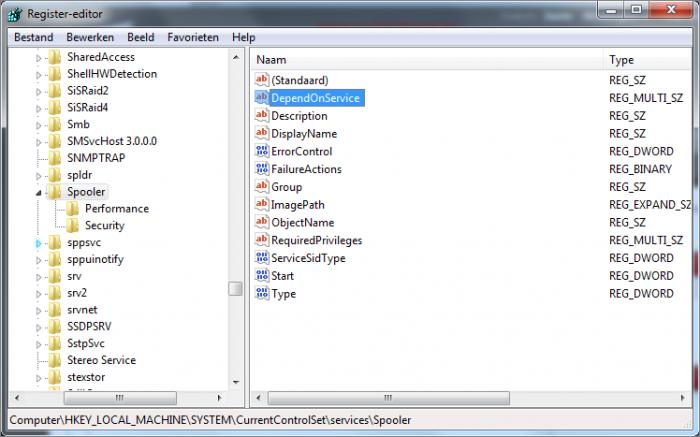Click the Performance subfolder icon
This screenshot has height=437, width=700.
click(72, 209)
